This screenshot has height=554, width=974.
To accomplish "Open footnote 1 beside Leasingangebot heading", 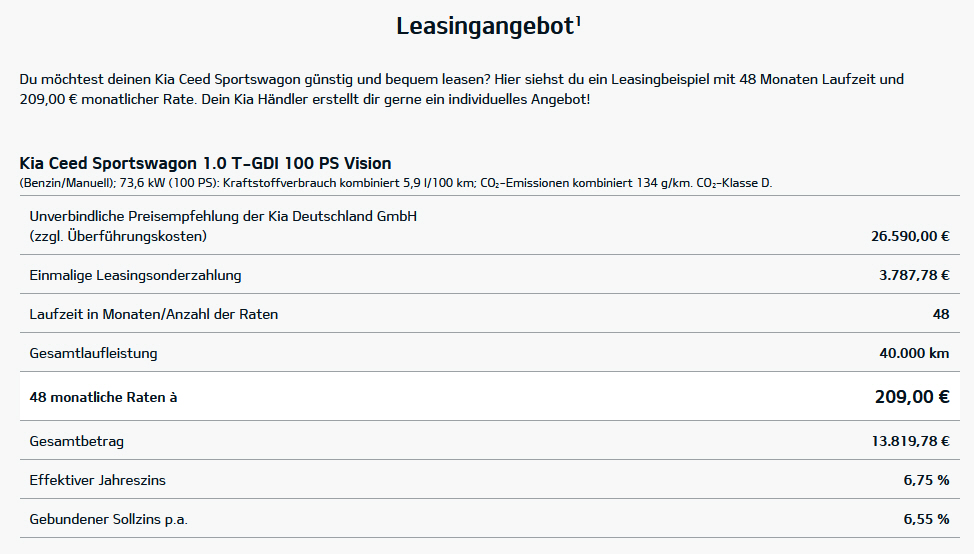I will (579, 19).
